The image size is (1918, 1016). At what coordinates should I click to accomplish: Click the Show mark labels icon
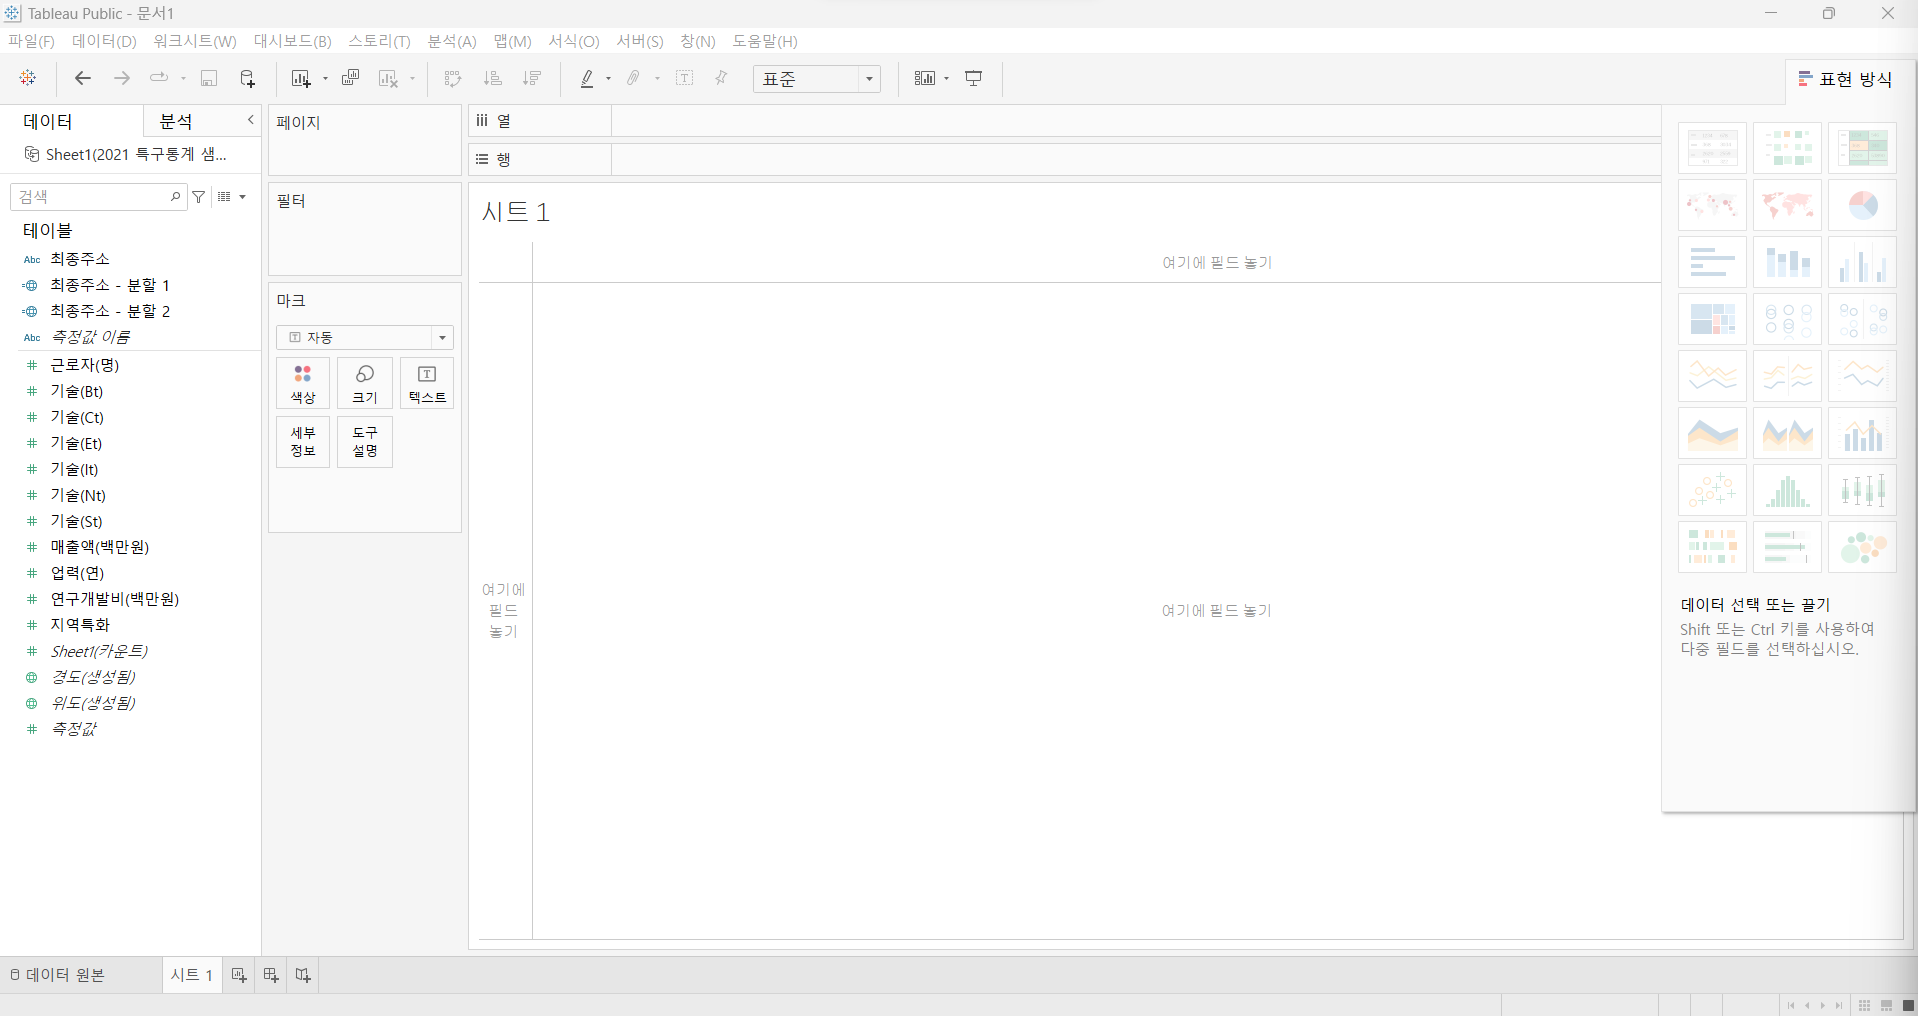click(685, 78)
